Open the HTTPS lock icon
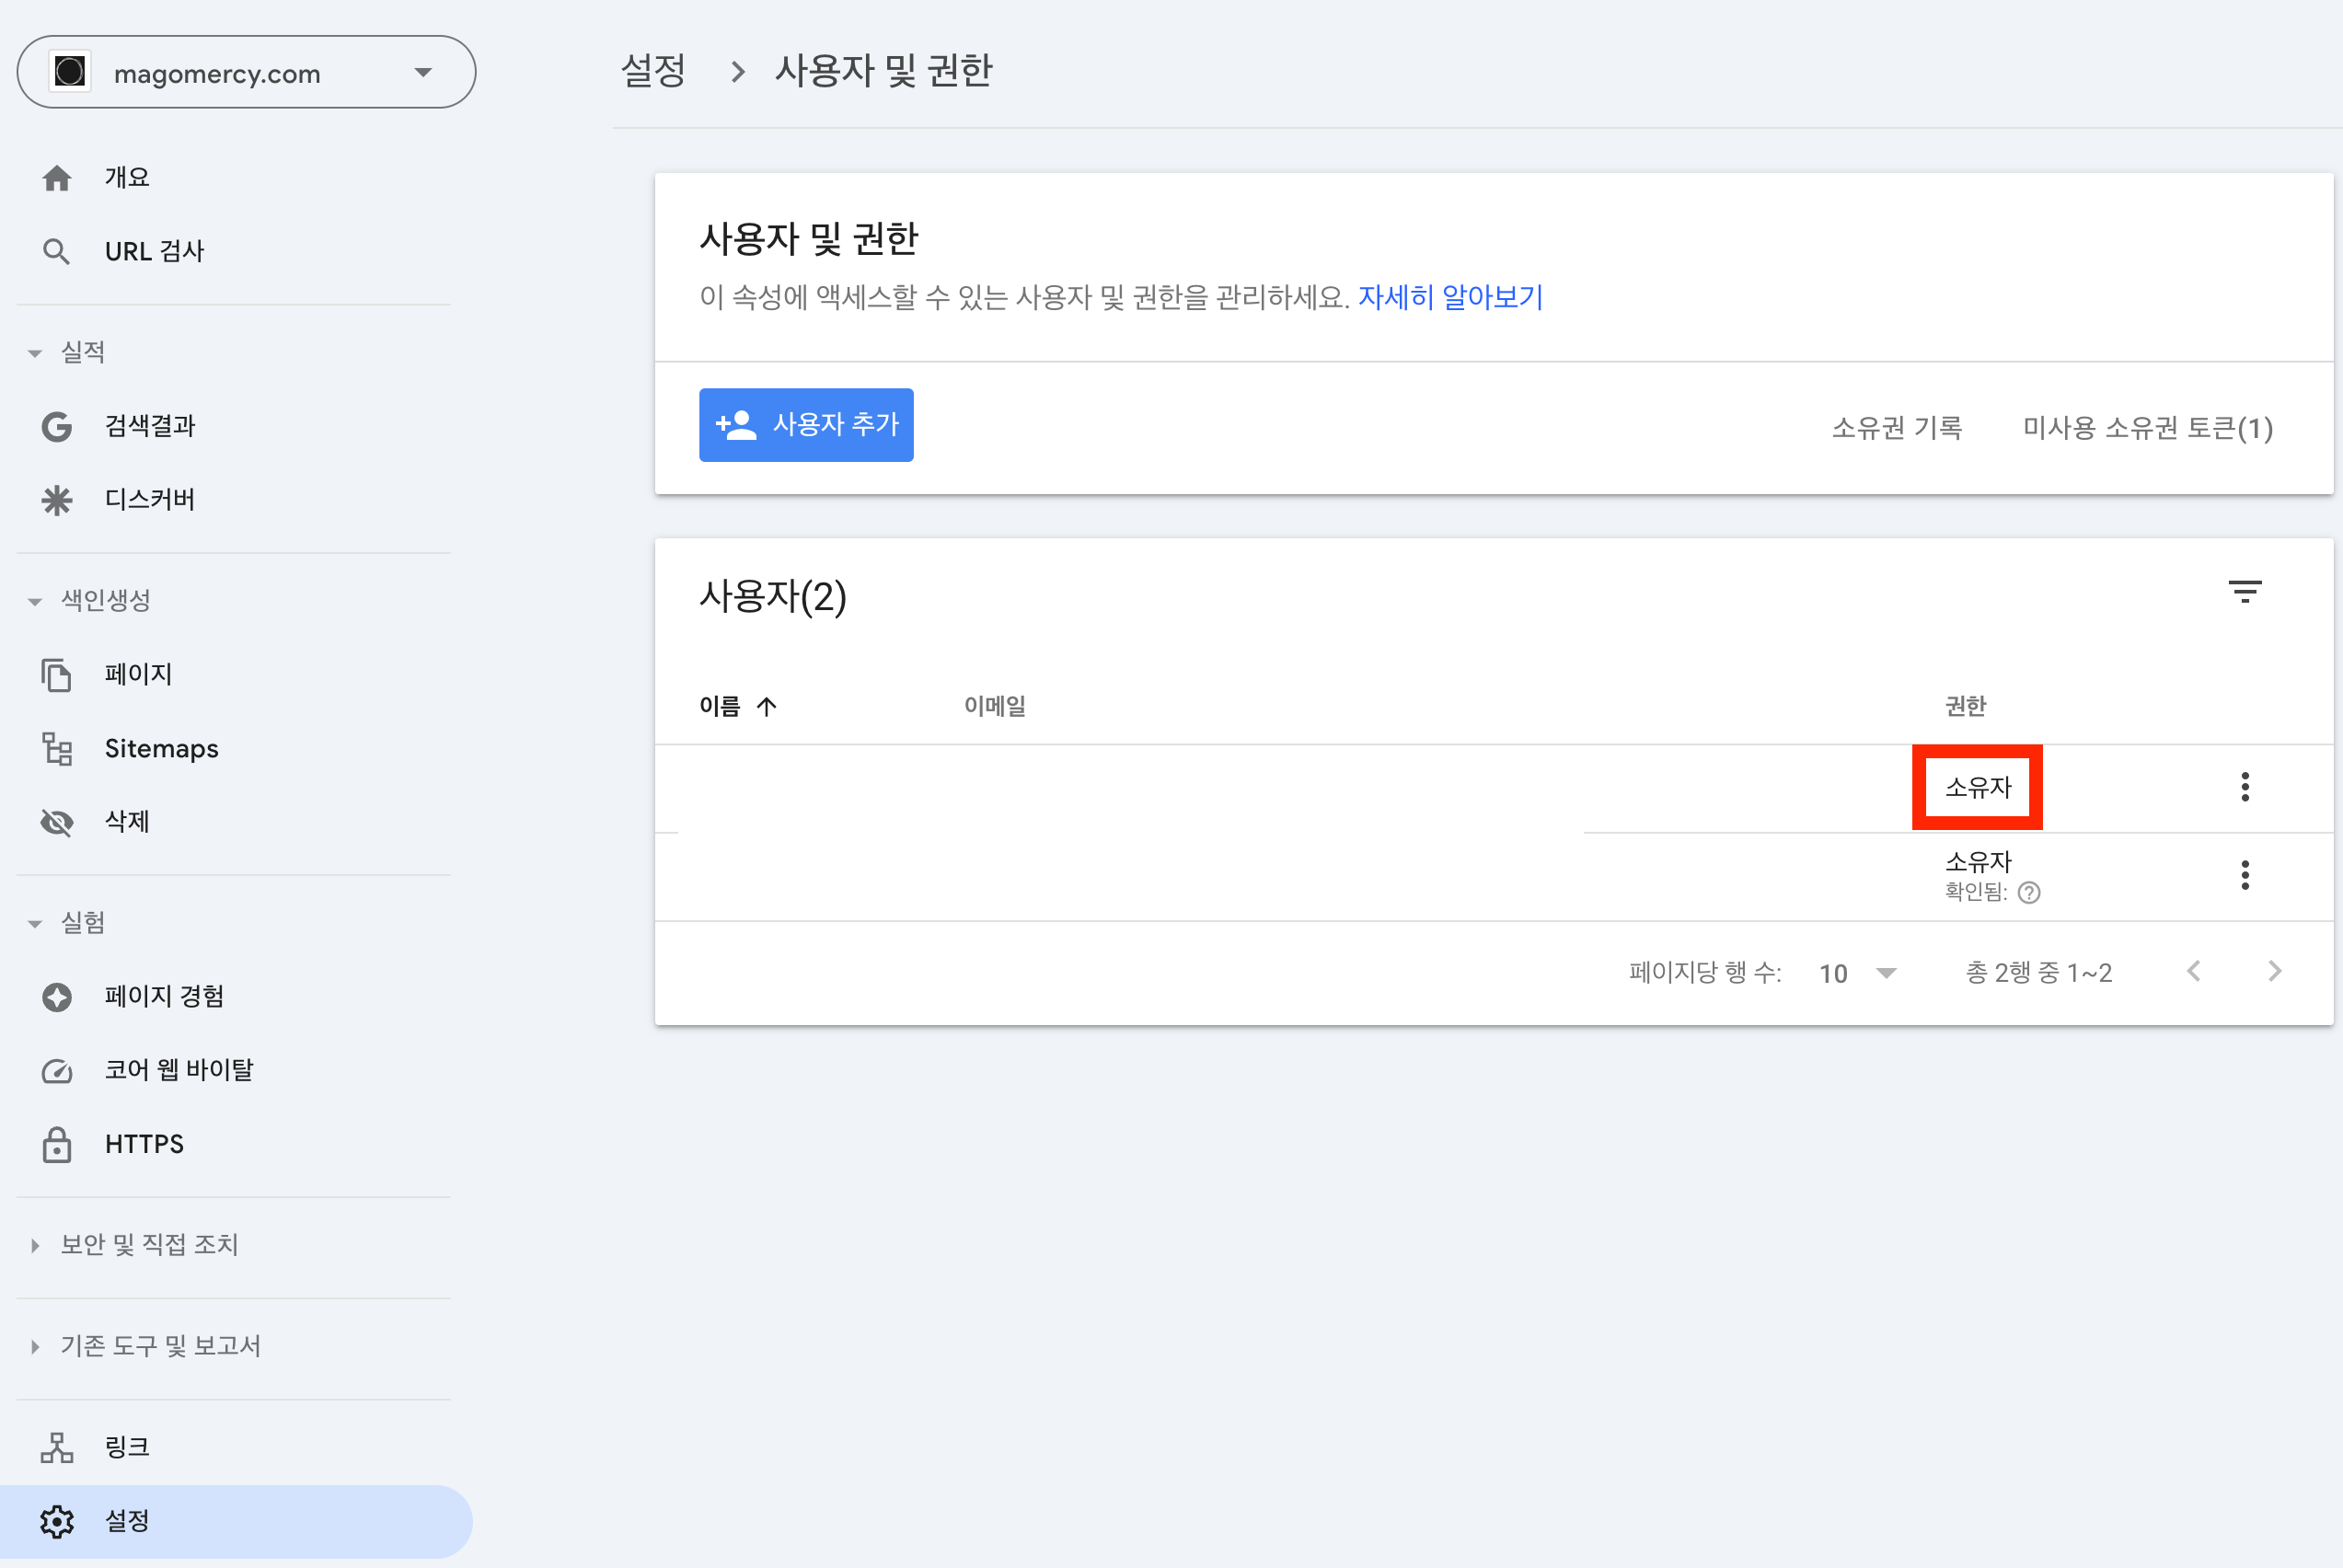This screenshot has height=1568, width=2343. coord(57,1144)
